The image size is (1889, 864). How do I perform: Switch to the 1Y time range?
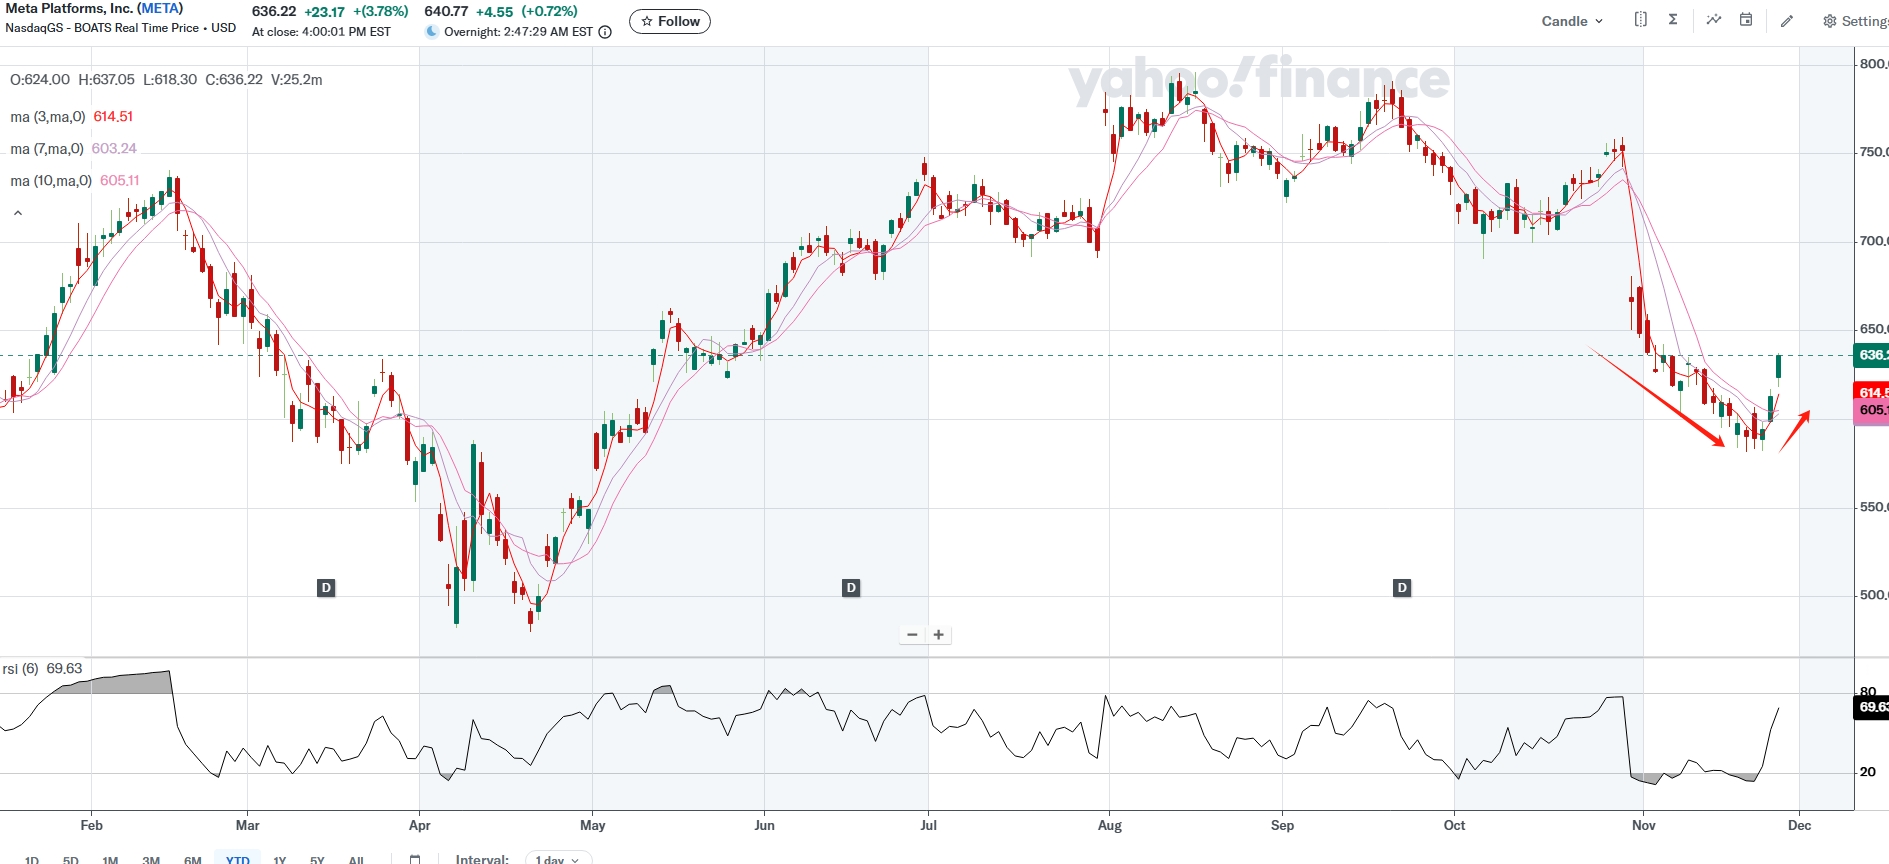coord(280,859)
